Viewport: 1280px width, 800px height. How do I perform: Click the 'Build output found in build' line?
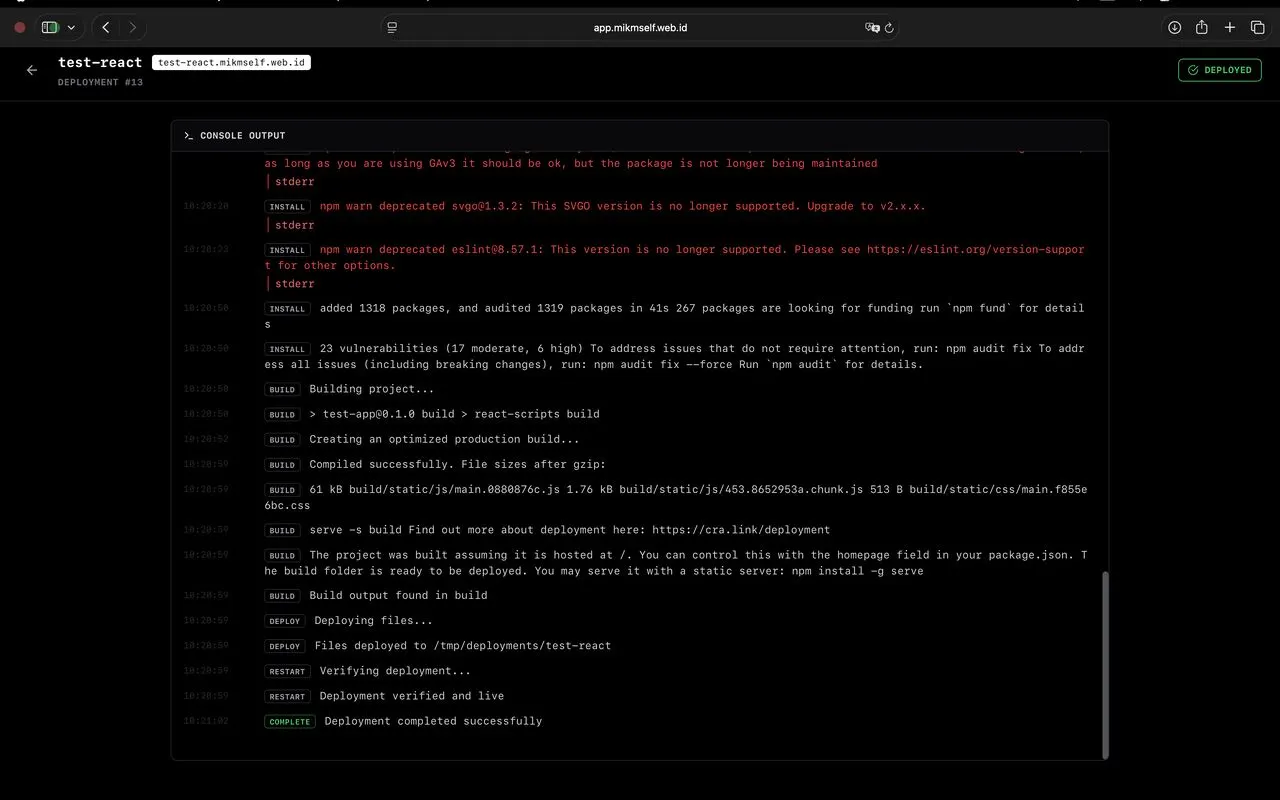pyautogui.click(x=398, y=595)
